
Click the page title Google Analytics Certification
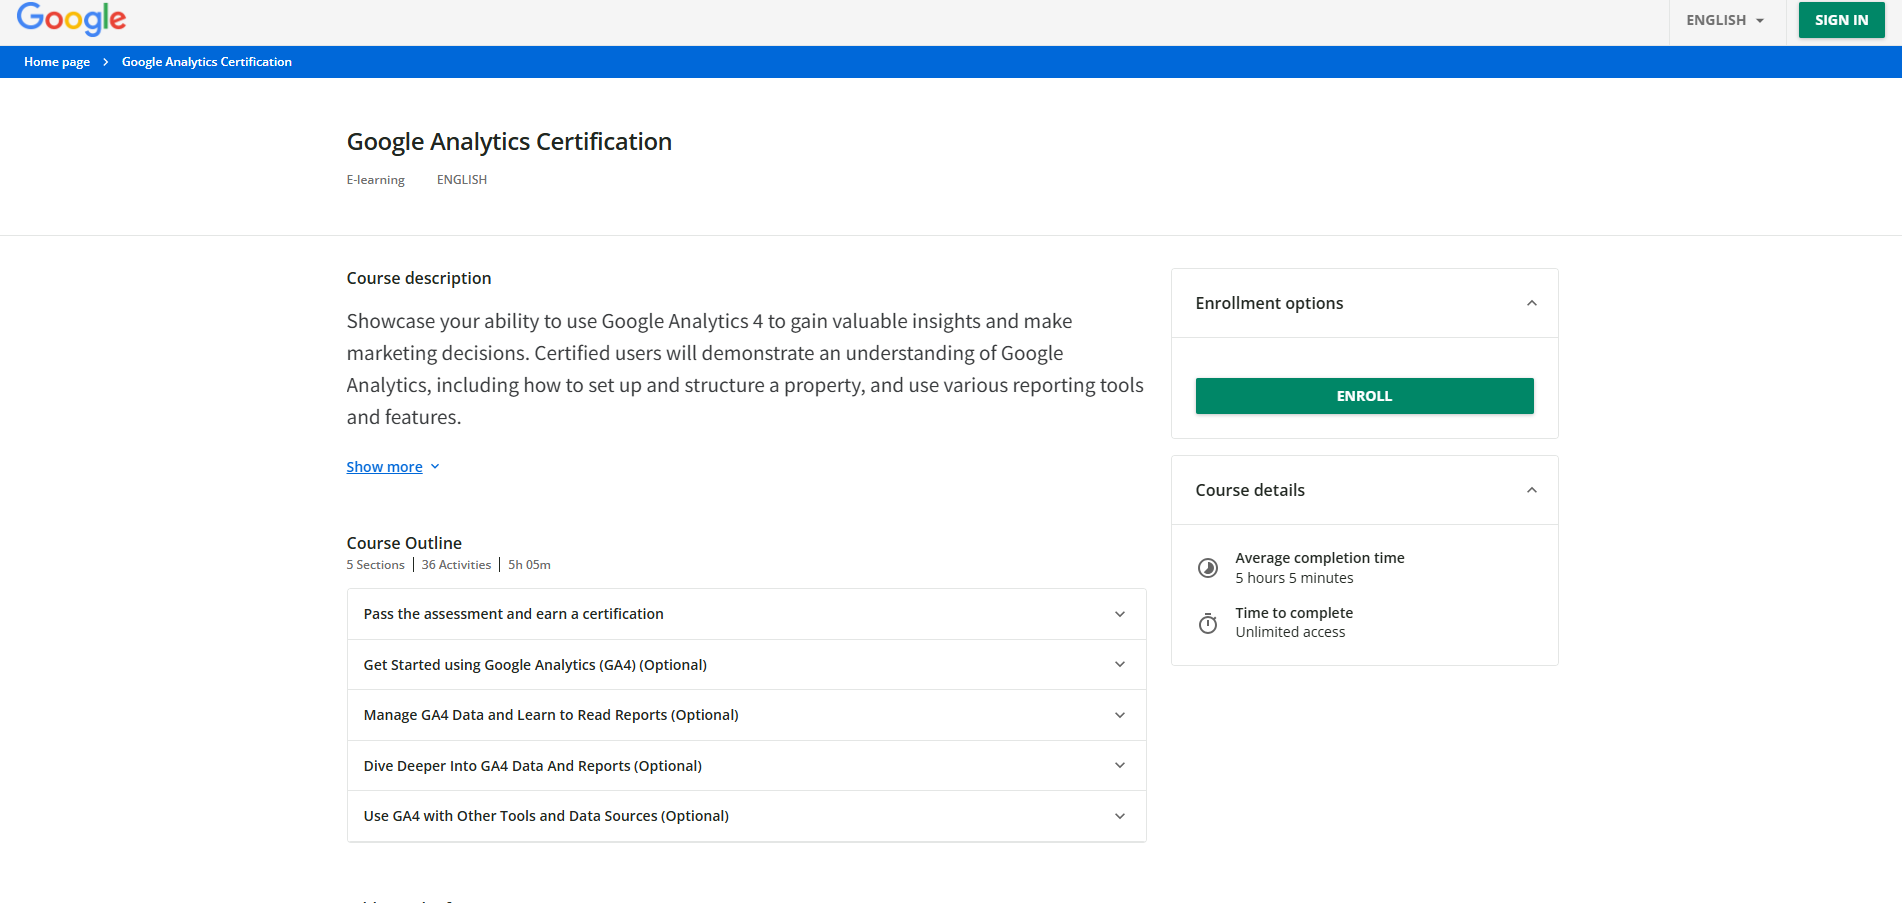(509, 142)
